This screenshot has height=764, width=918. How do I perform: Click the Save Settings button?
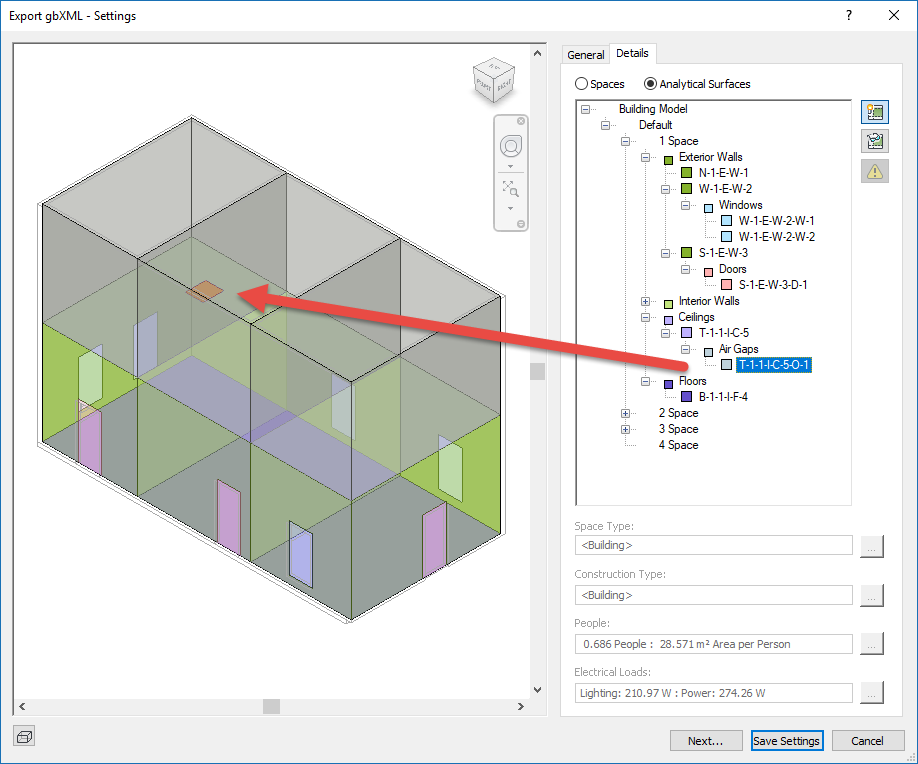pyautogui.click(x=787, y=740)
